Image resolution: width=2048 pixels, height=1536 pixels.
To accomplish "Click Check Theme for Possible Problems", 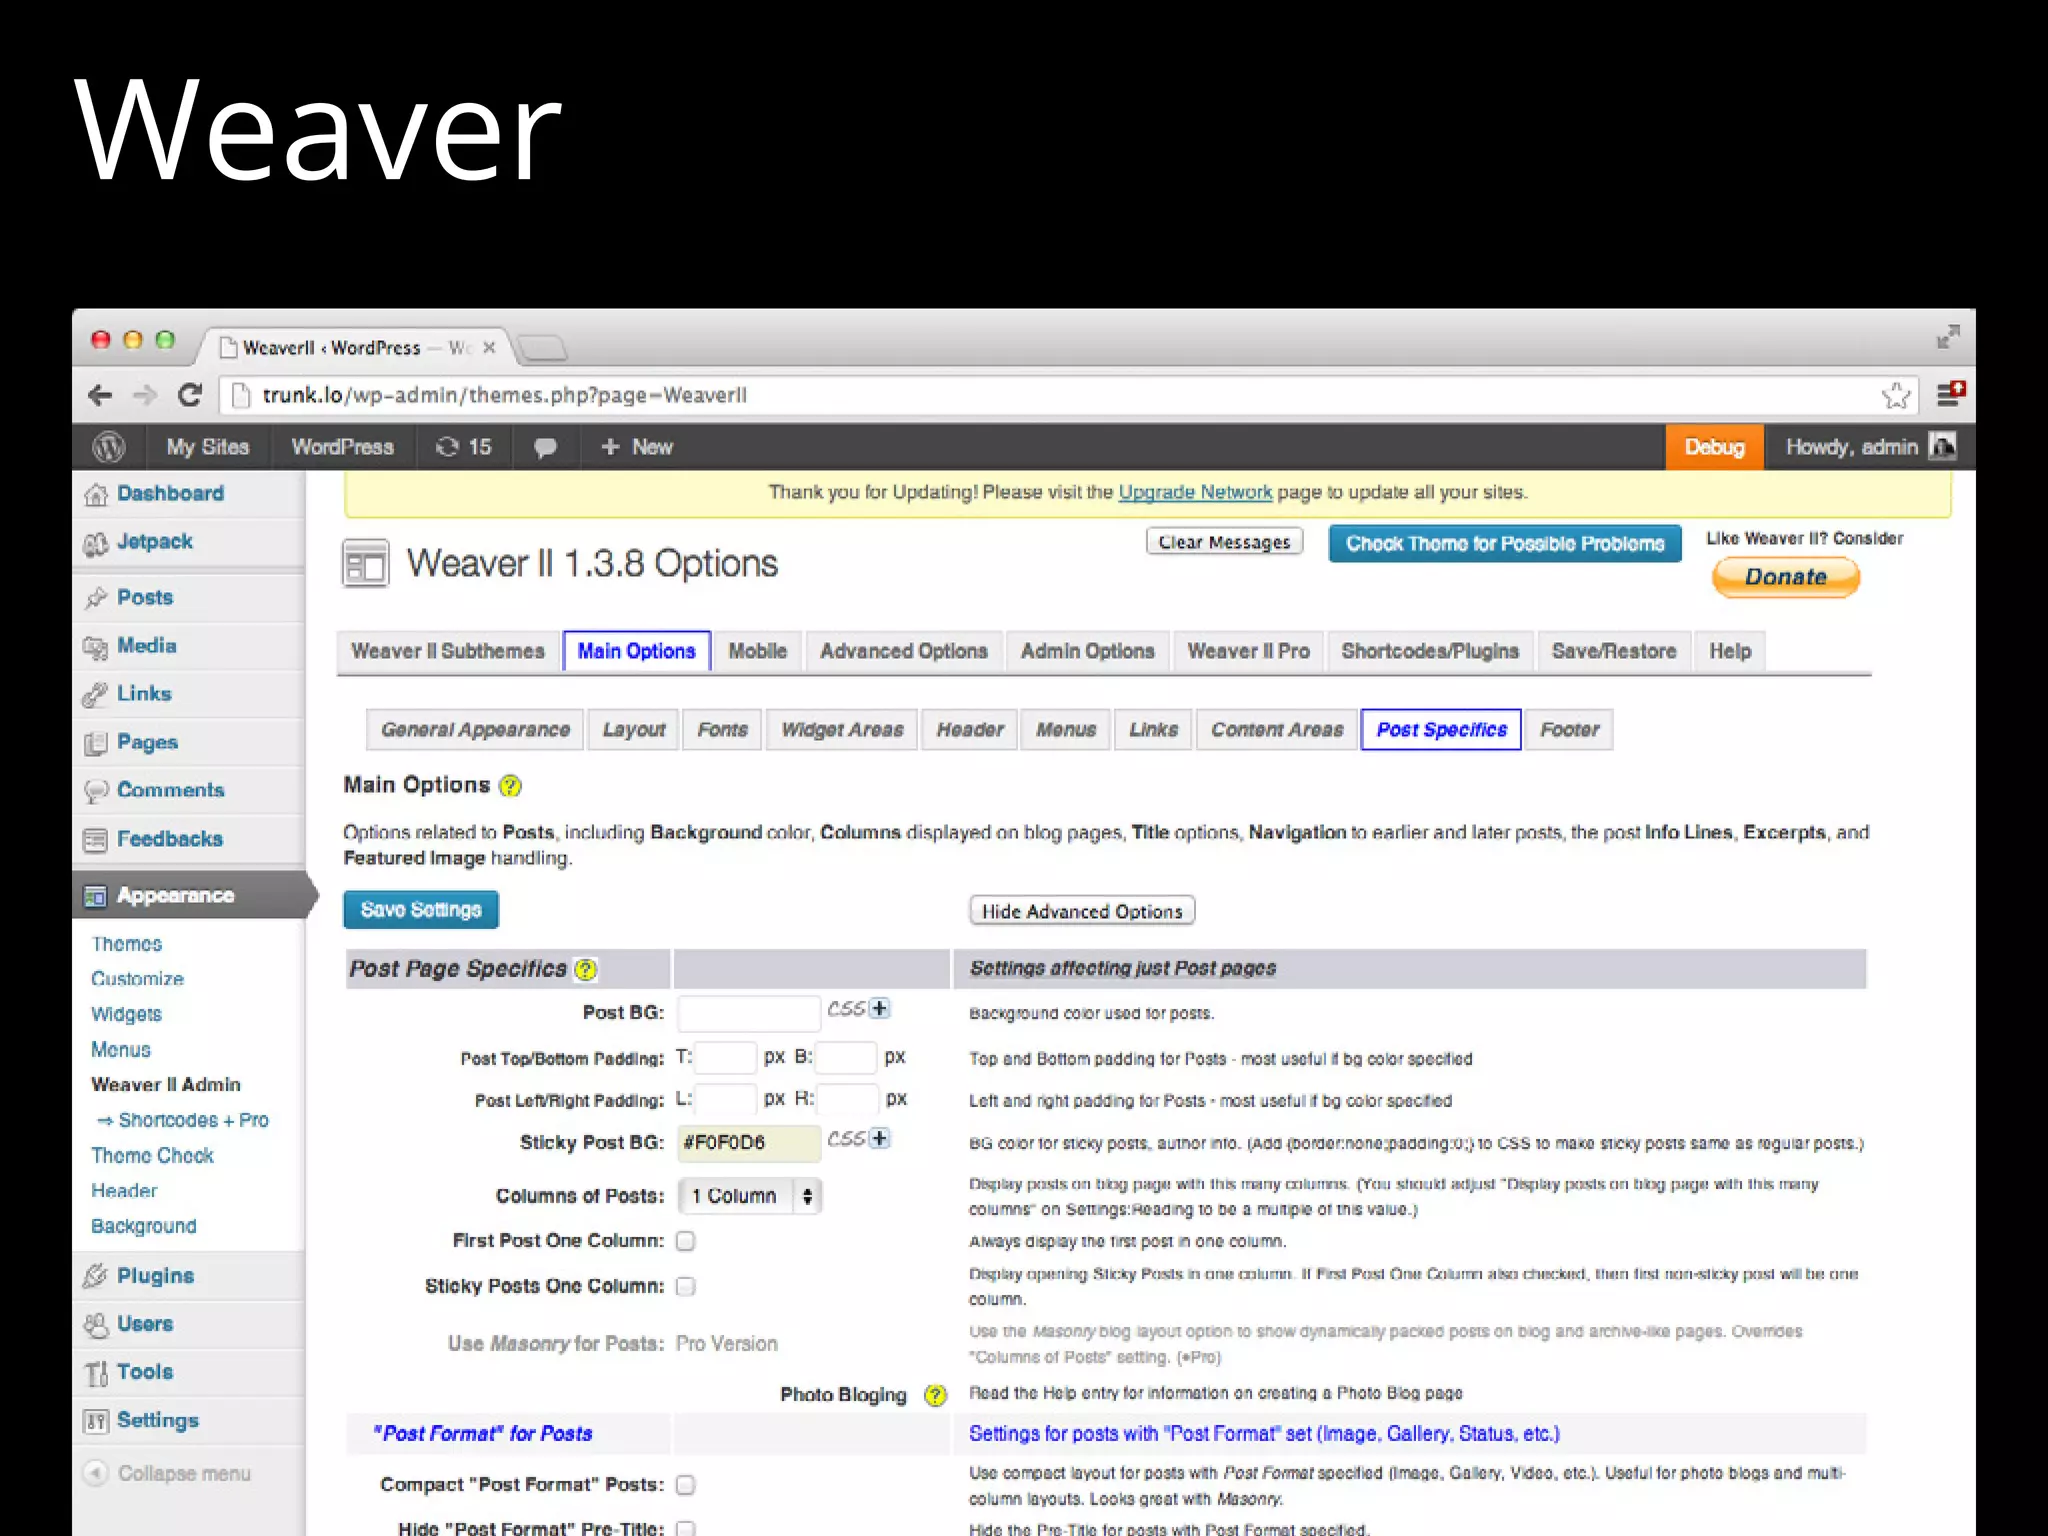I will (1505, 544).
